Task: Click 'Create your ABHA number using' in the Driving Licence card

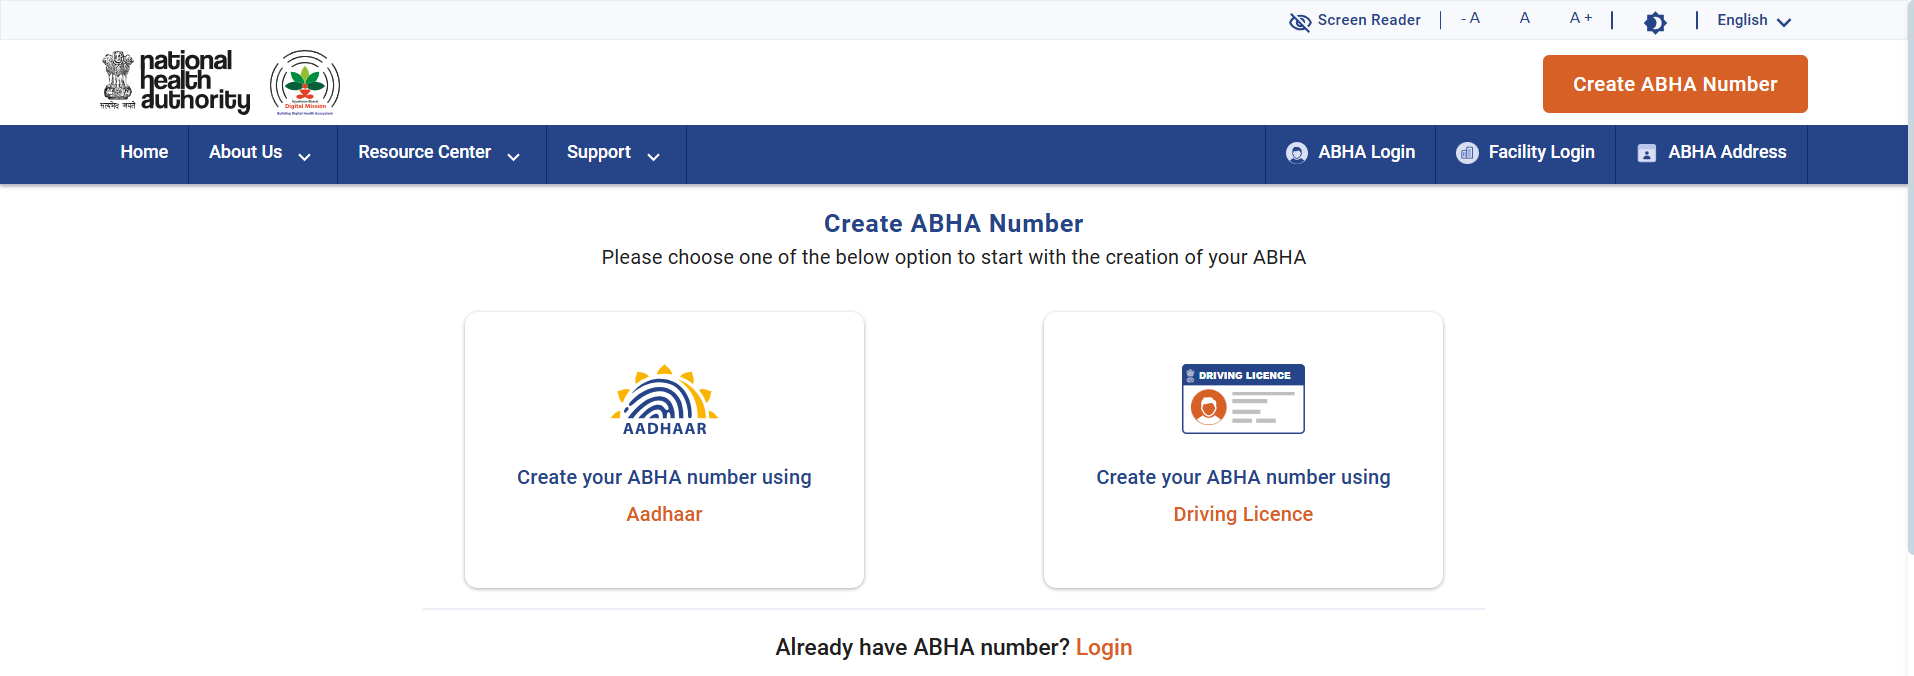Action: coord(1243,477)
